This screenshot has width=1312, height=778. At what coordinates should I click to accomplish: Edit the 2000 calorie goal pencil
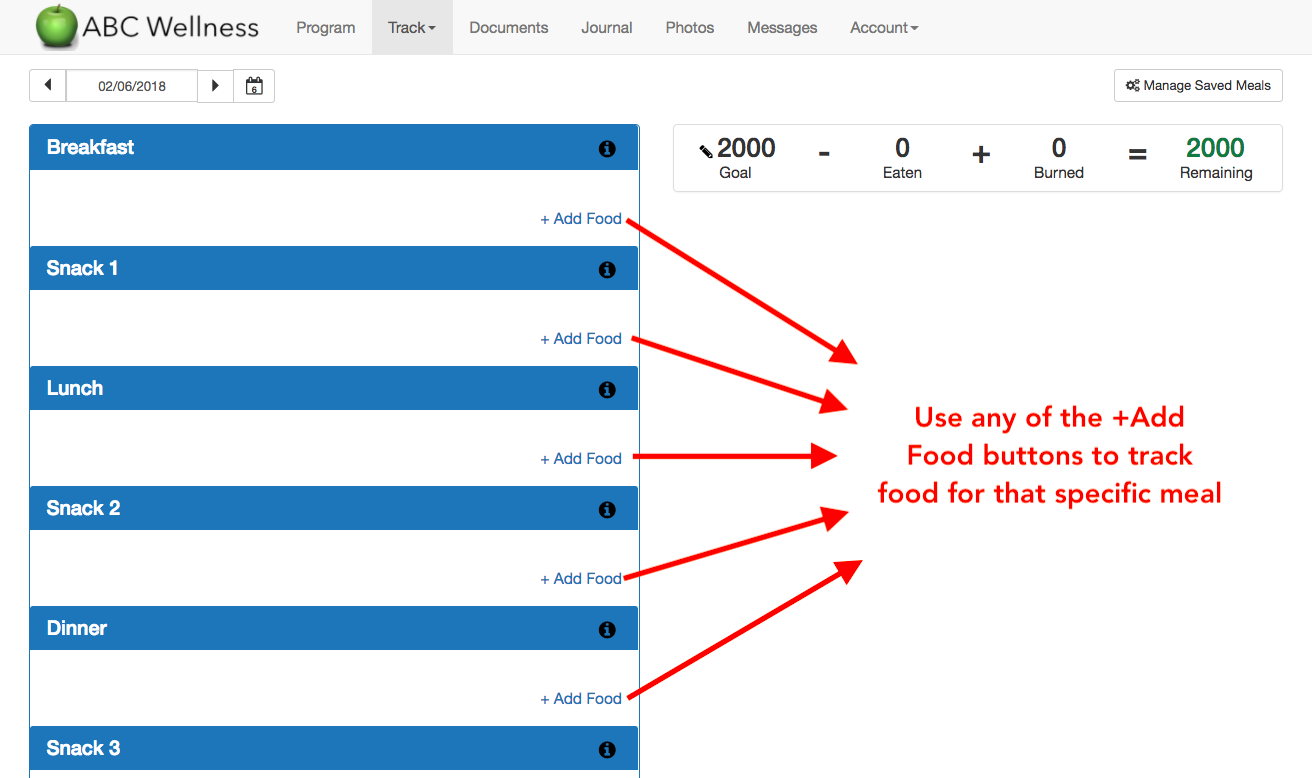pyautogui.click(x=706, y=151)
